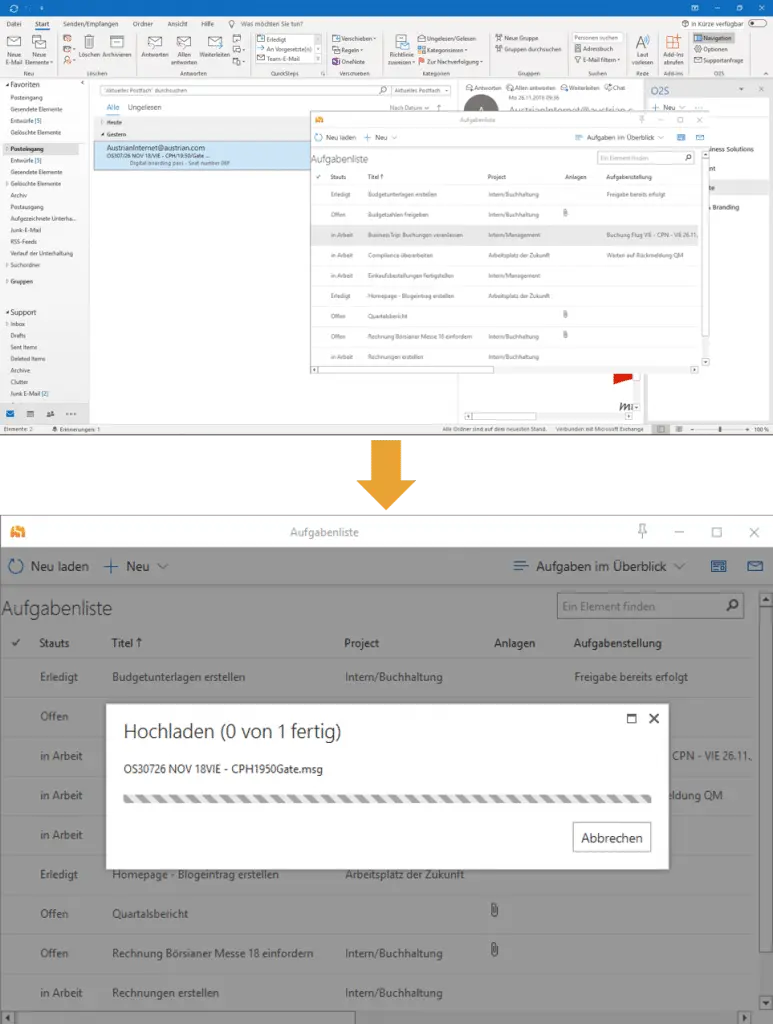Open the Ordner ribbon tab
Screen dimensions: 773x1024
(x=142, y=24)
